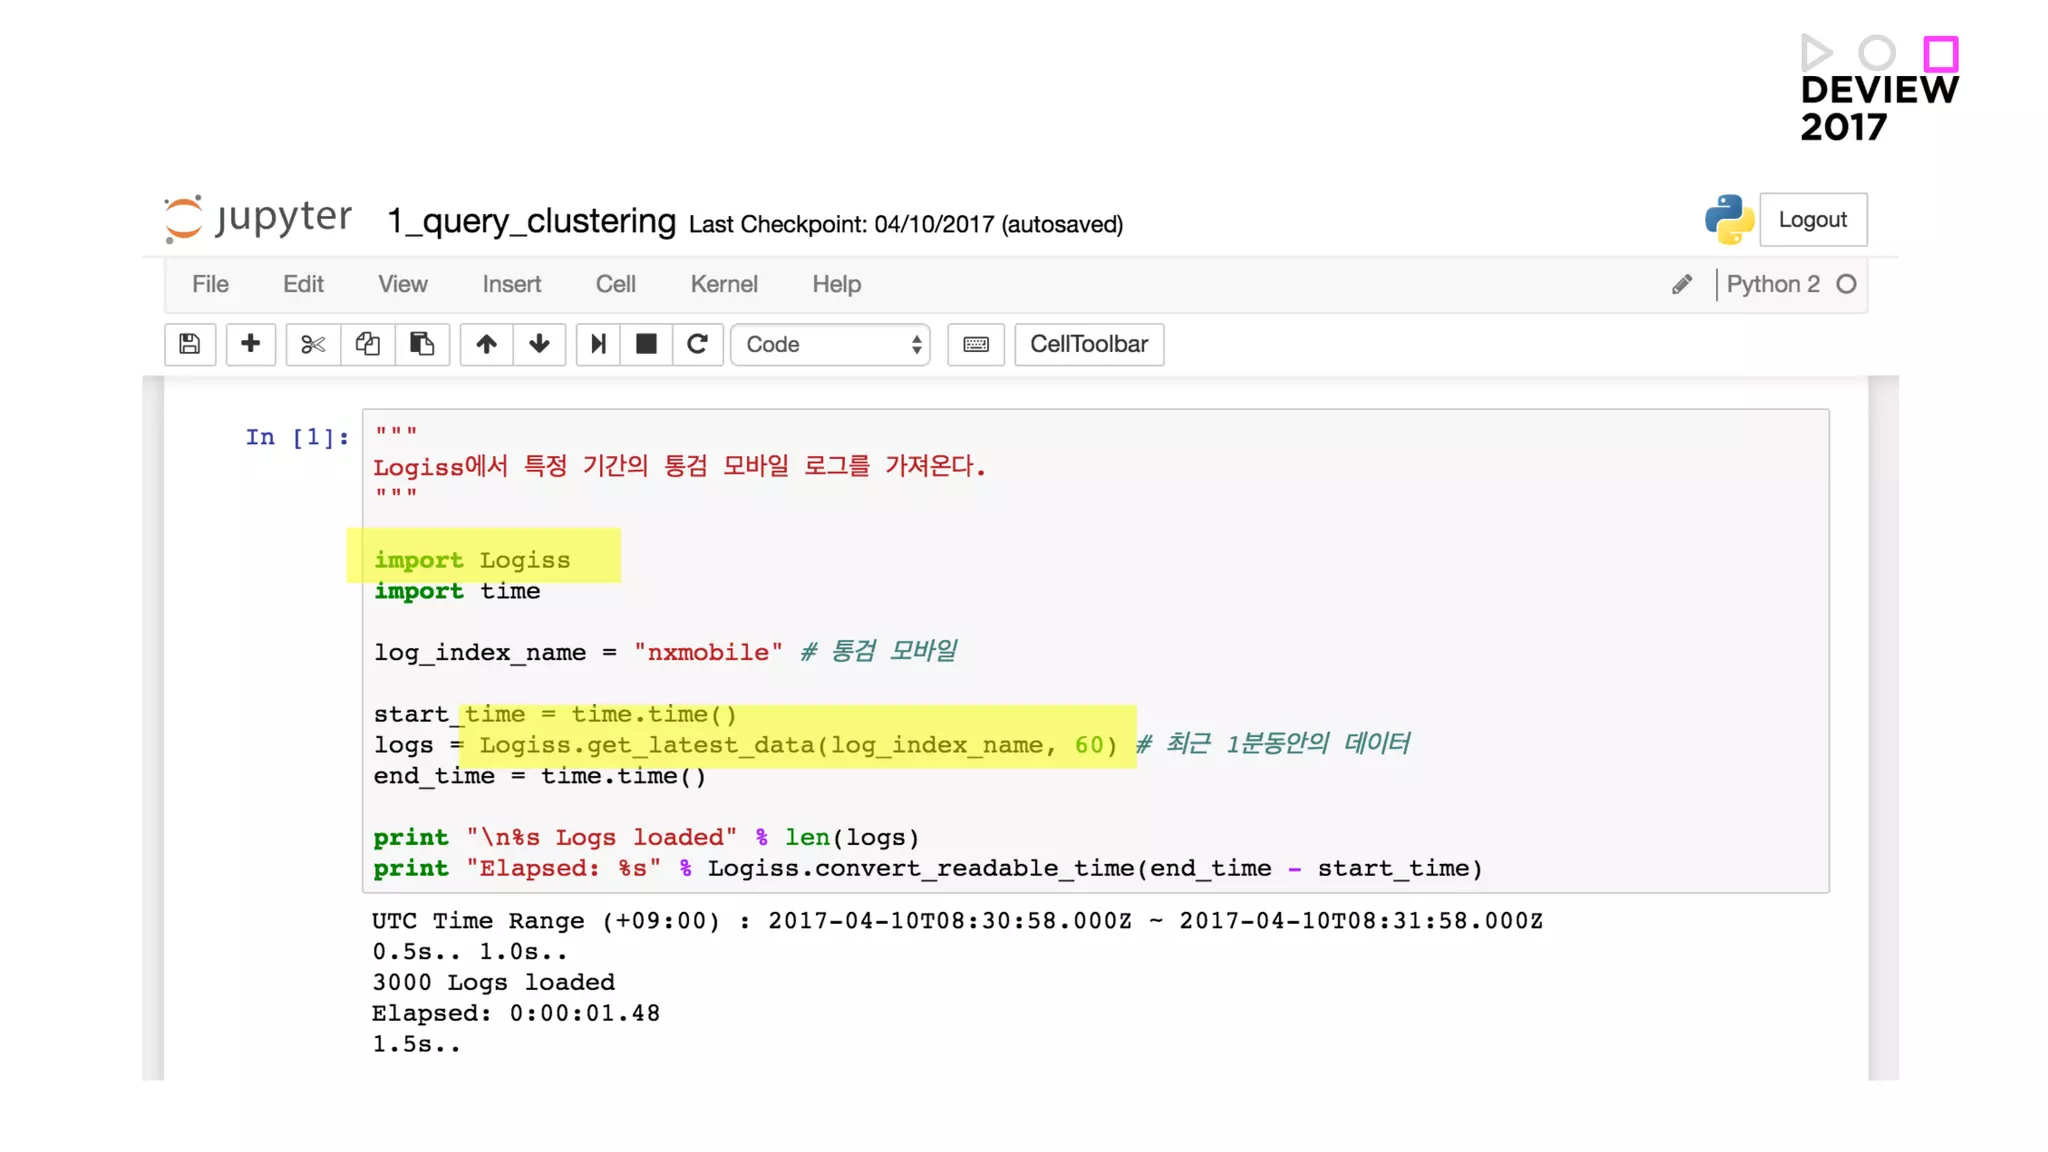Move selected cell up arrow
2048x1152 pixels.
point(486,344)
